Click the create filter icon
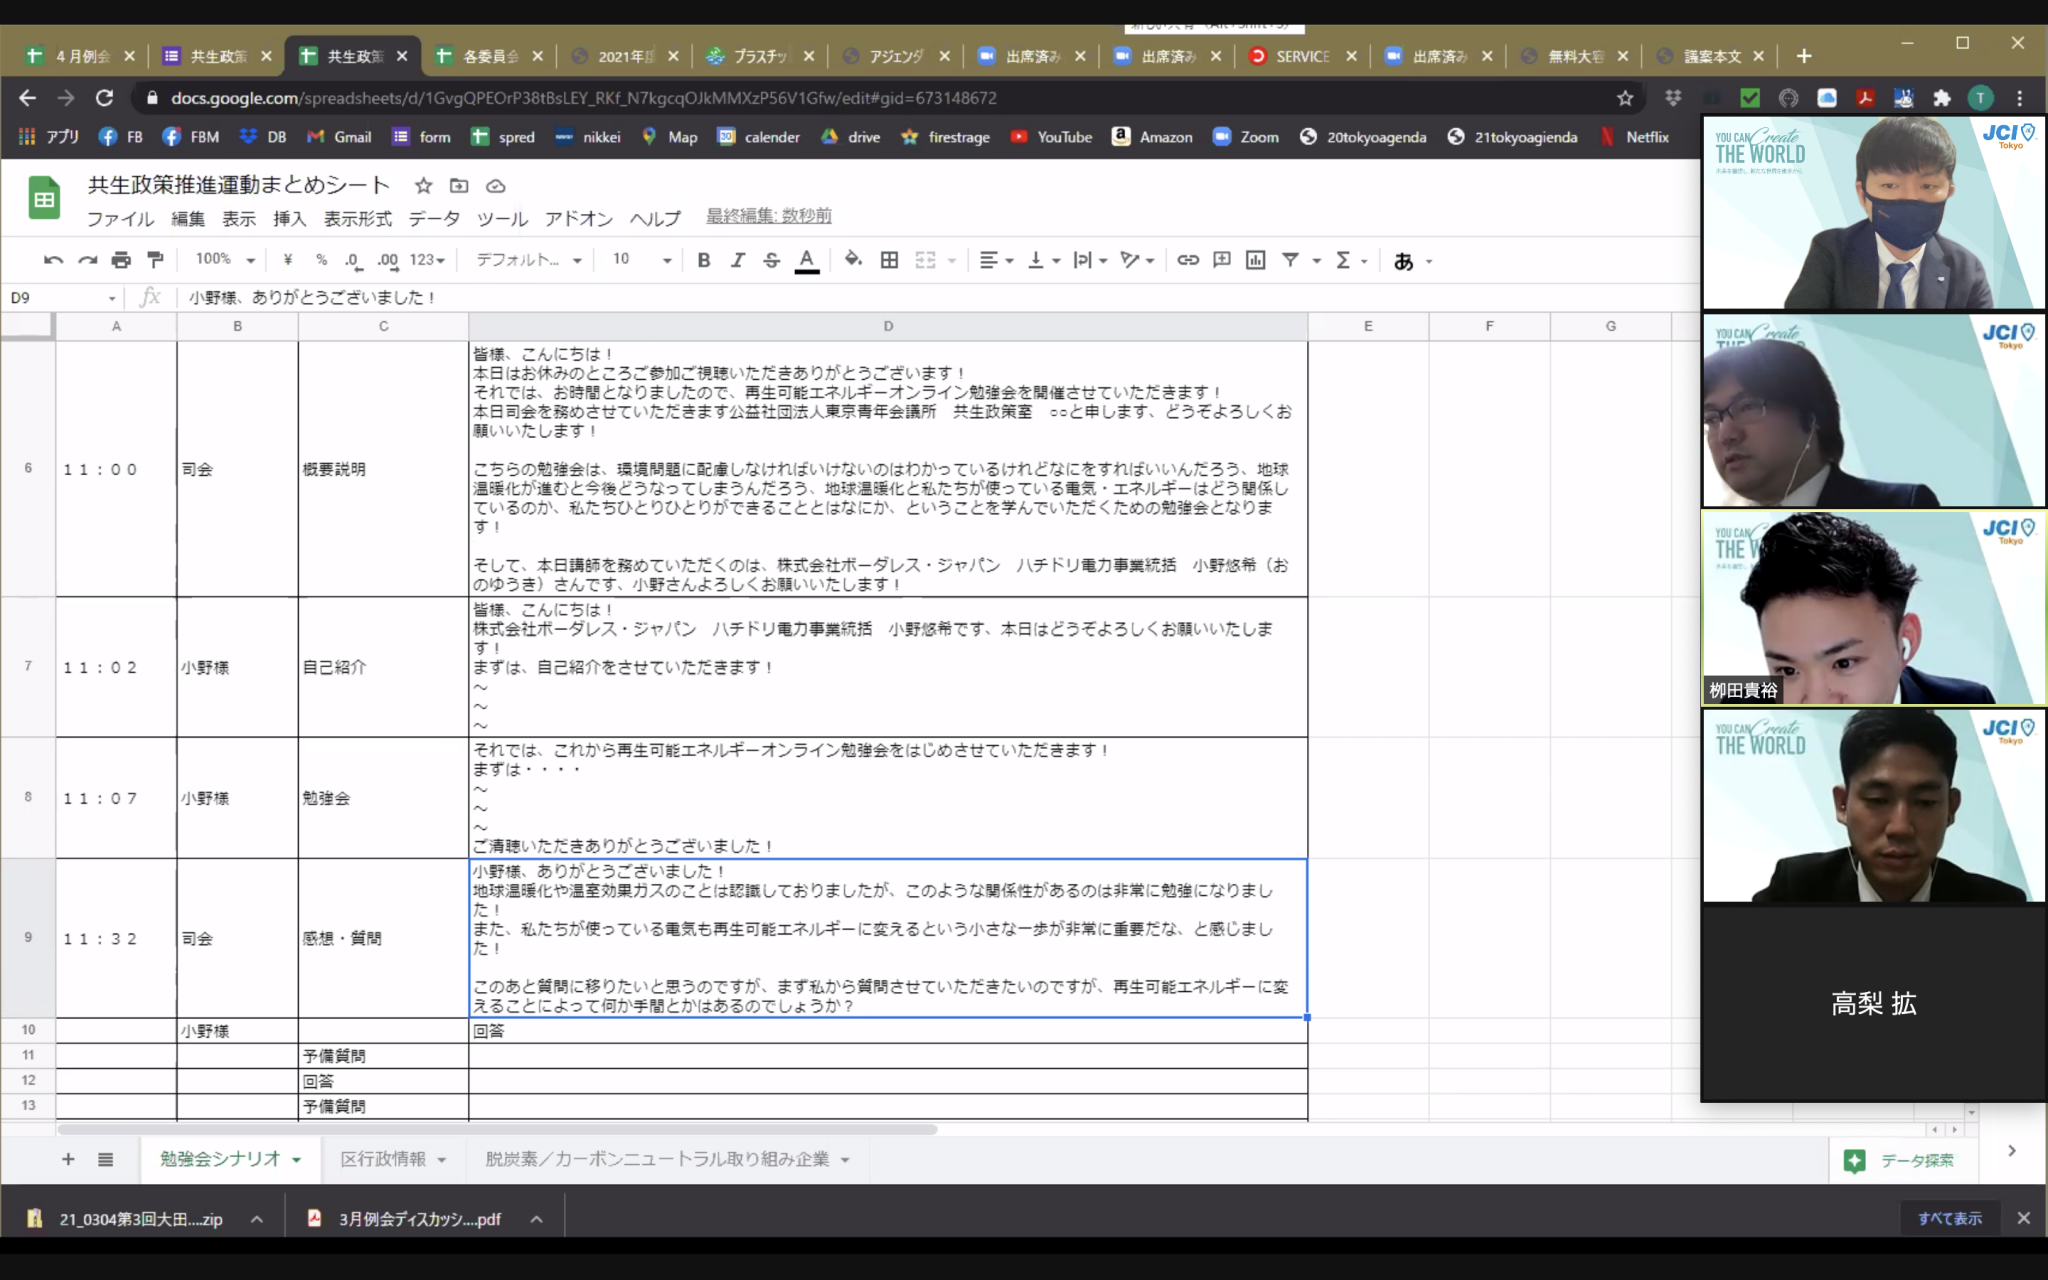This screenshot has width=2048, height=1280. tap(1290, 260)
